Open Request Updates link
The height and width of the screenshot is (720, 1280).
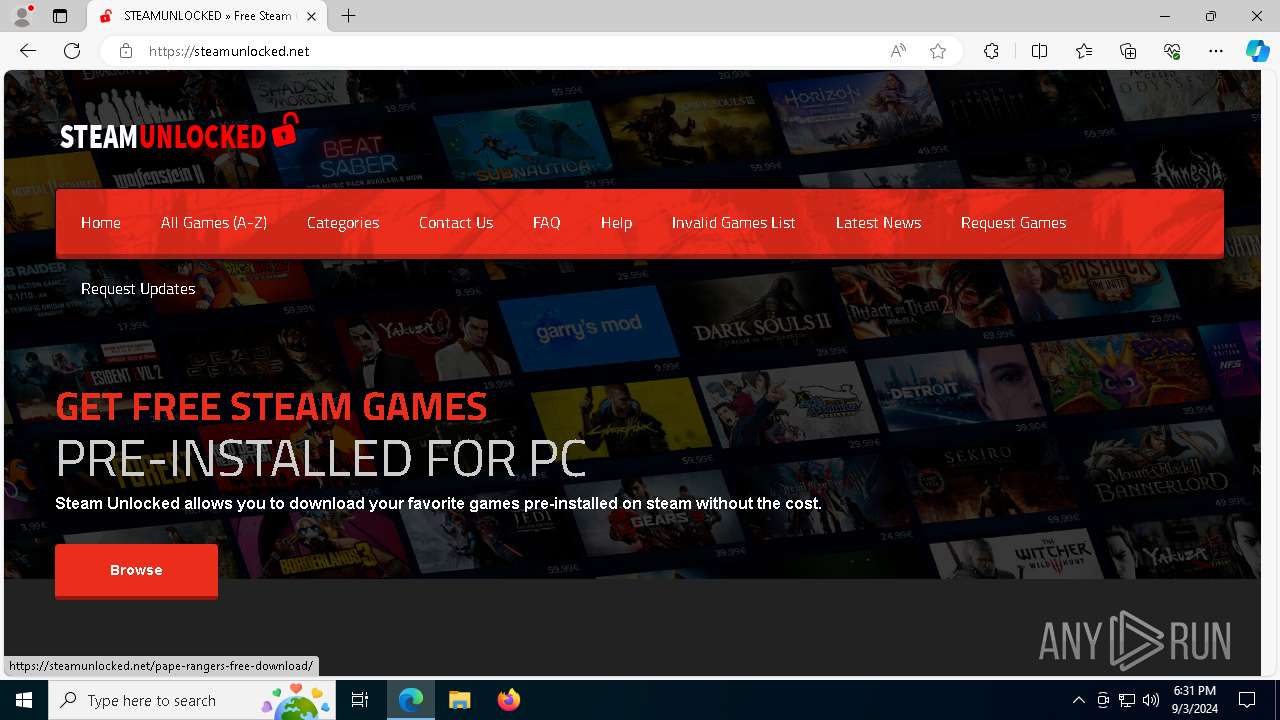click(x=138, y=289)
